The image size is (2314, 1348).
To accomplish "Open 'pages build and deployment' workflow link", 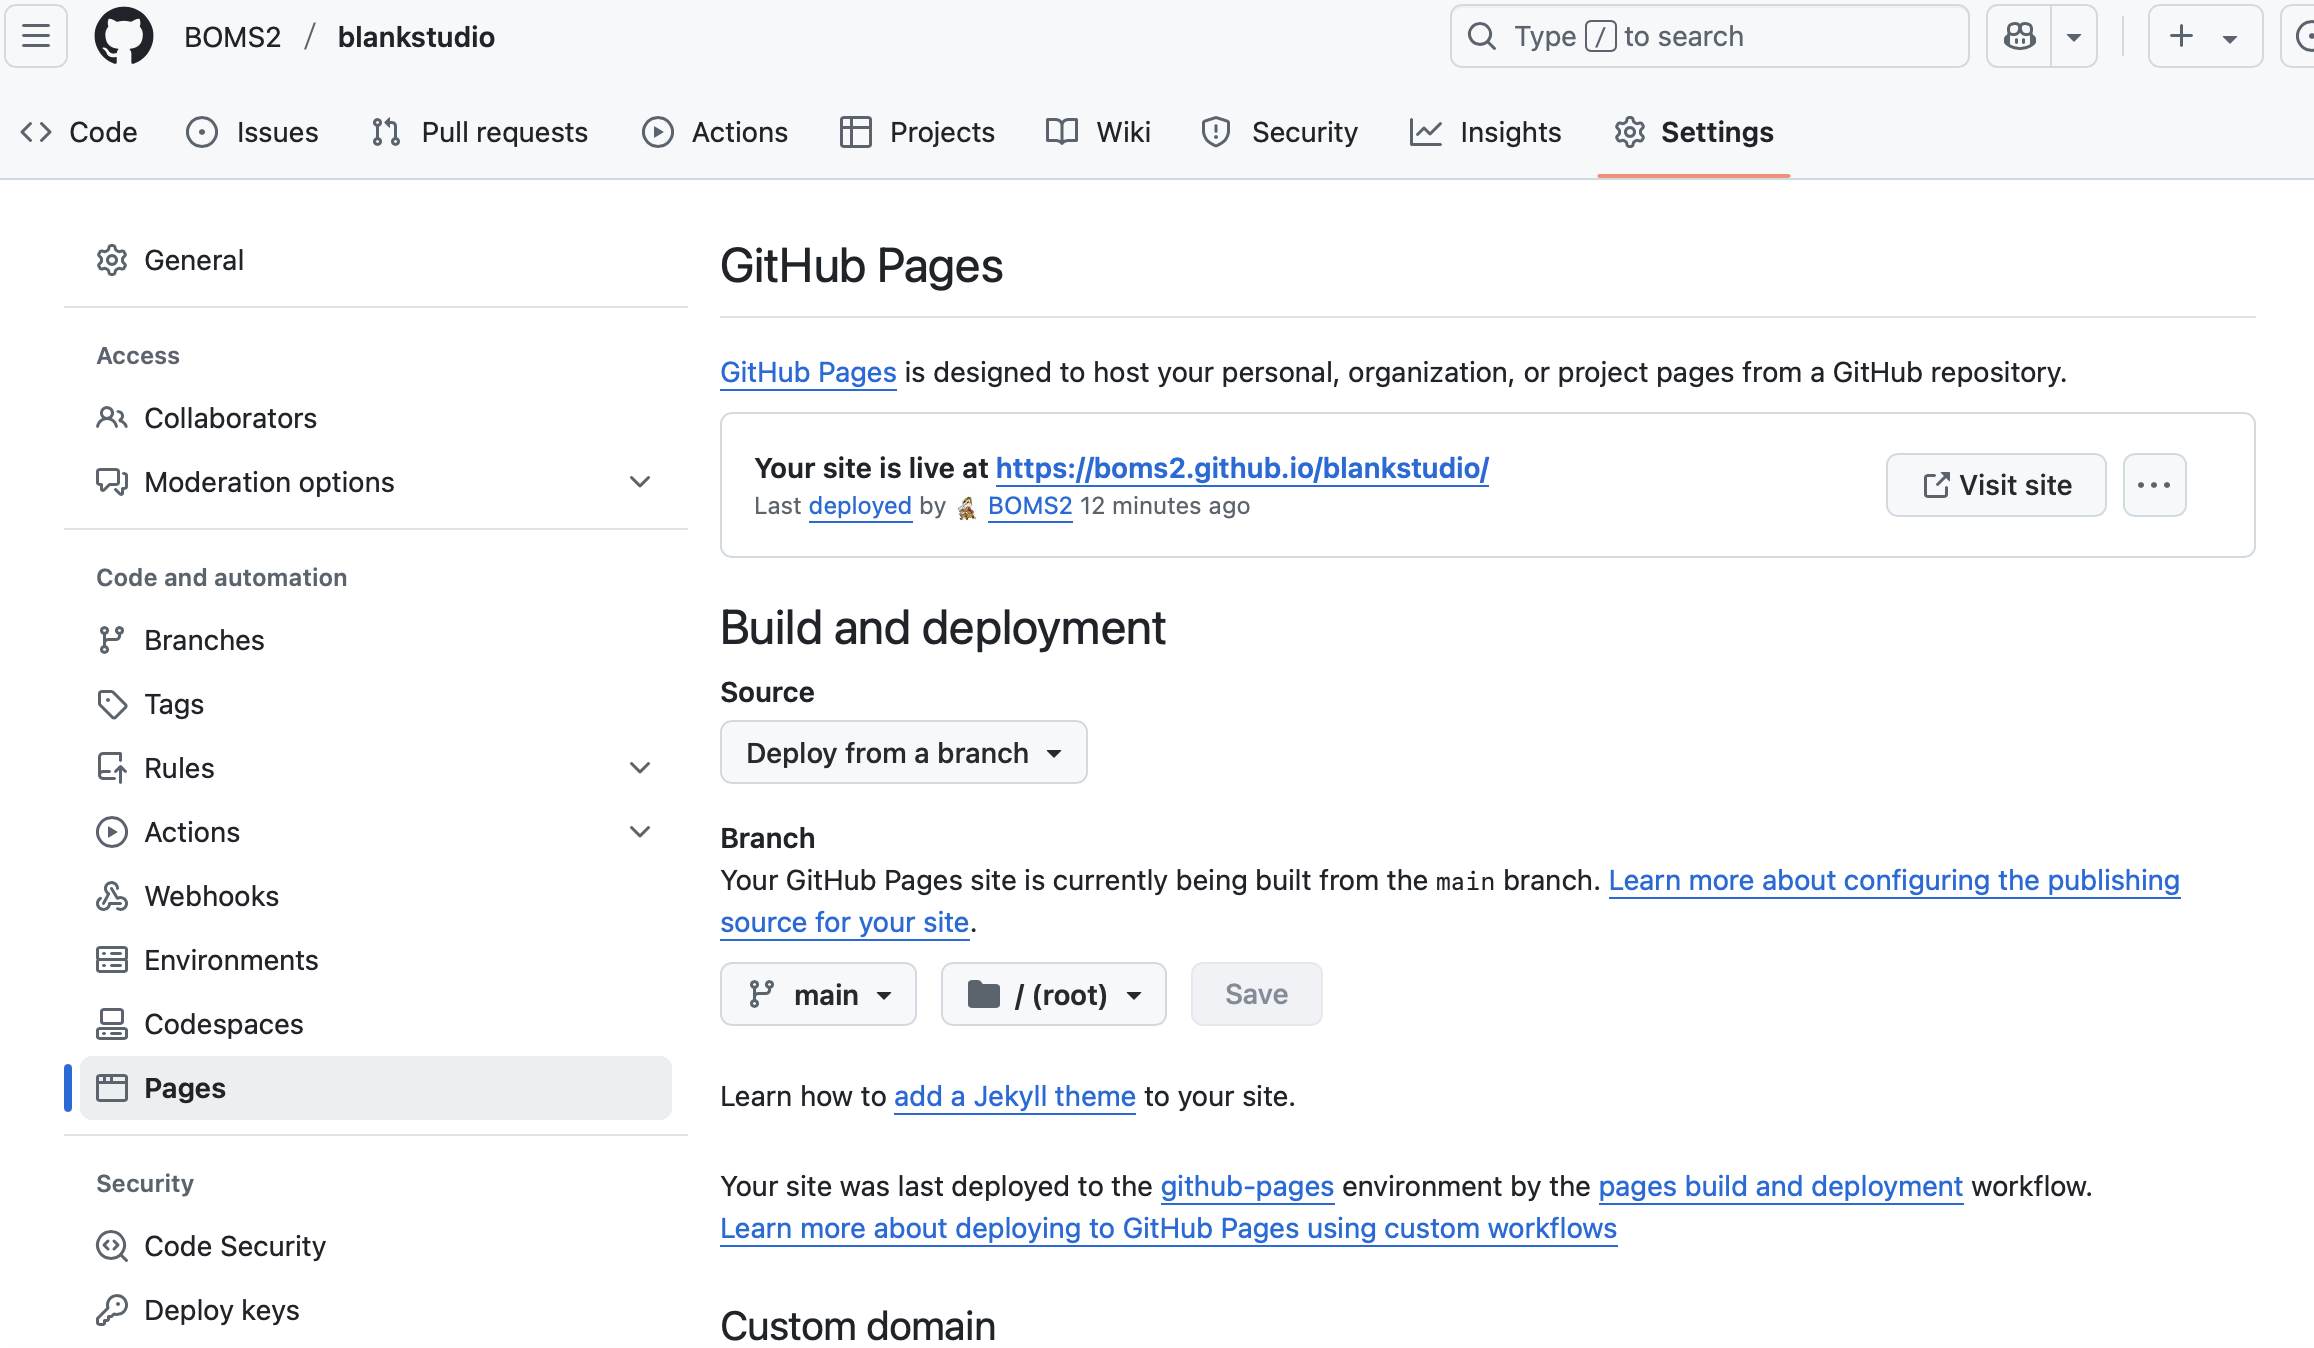I will pos(1781,1186).
